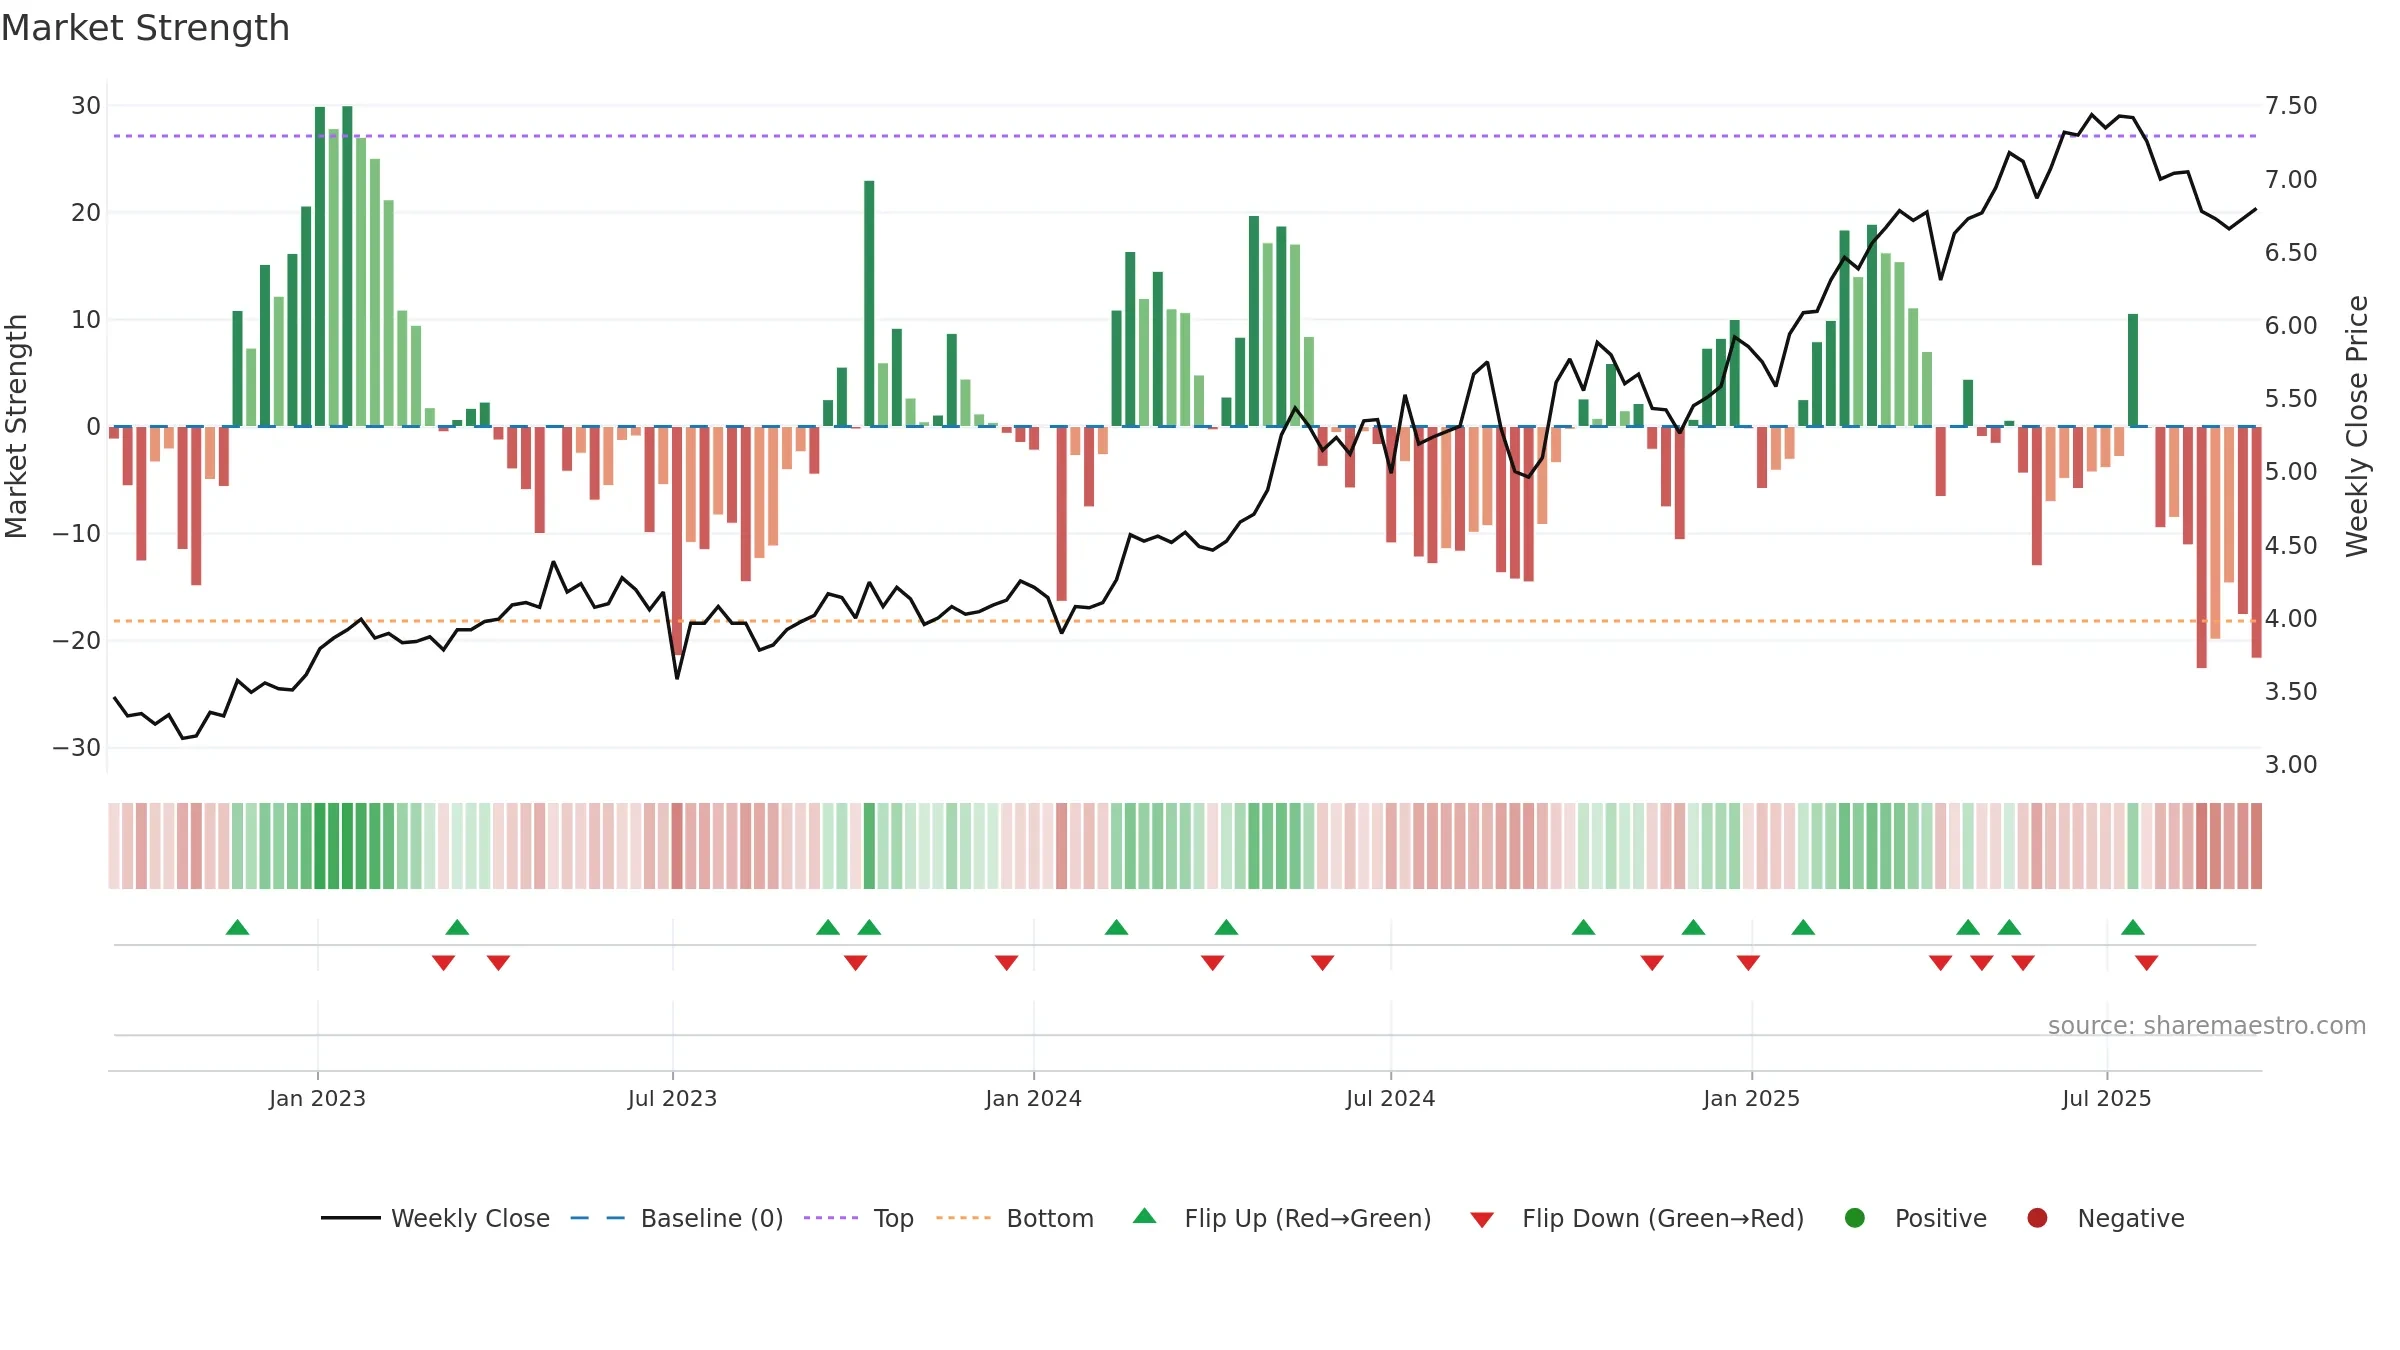Click the first flip-up marker before Jan 2023
Viewport: 2400px width, 1350px height.
click(237, 927)
